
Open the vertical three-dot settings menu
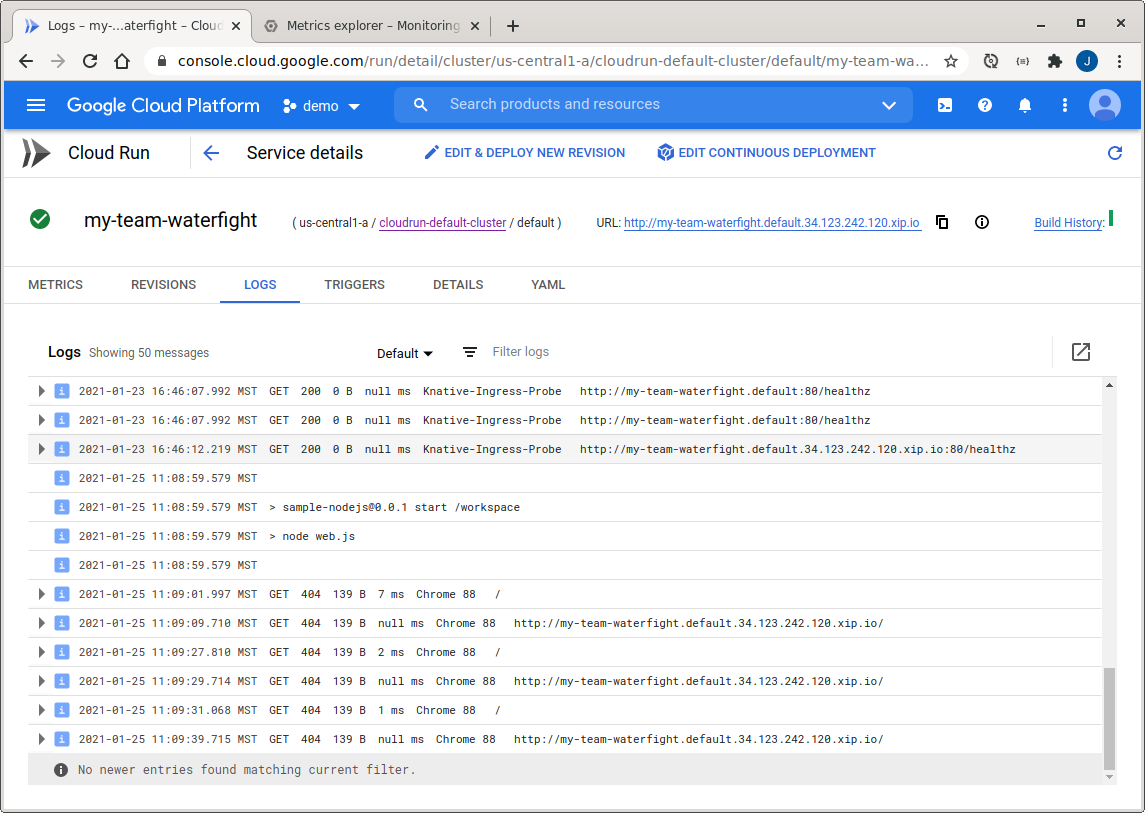[x=1065, y=105]
